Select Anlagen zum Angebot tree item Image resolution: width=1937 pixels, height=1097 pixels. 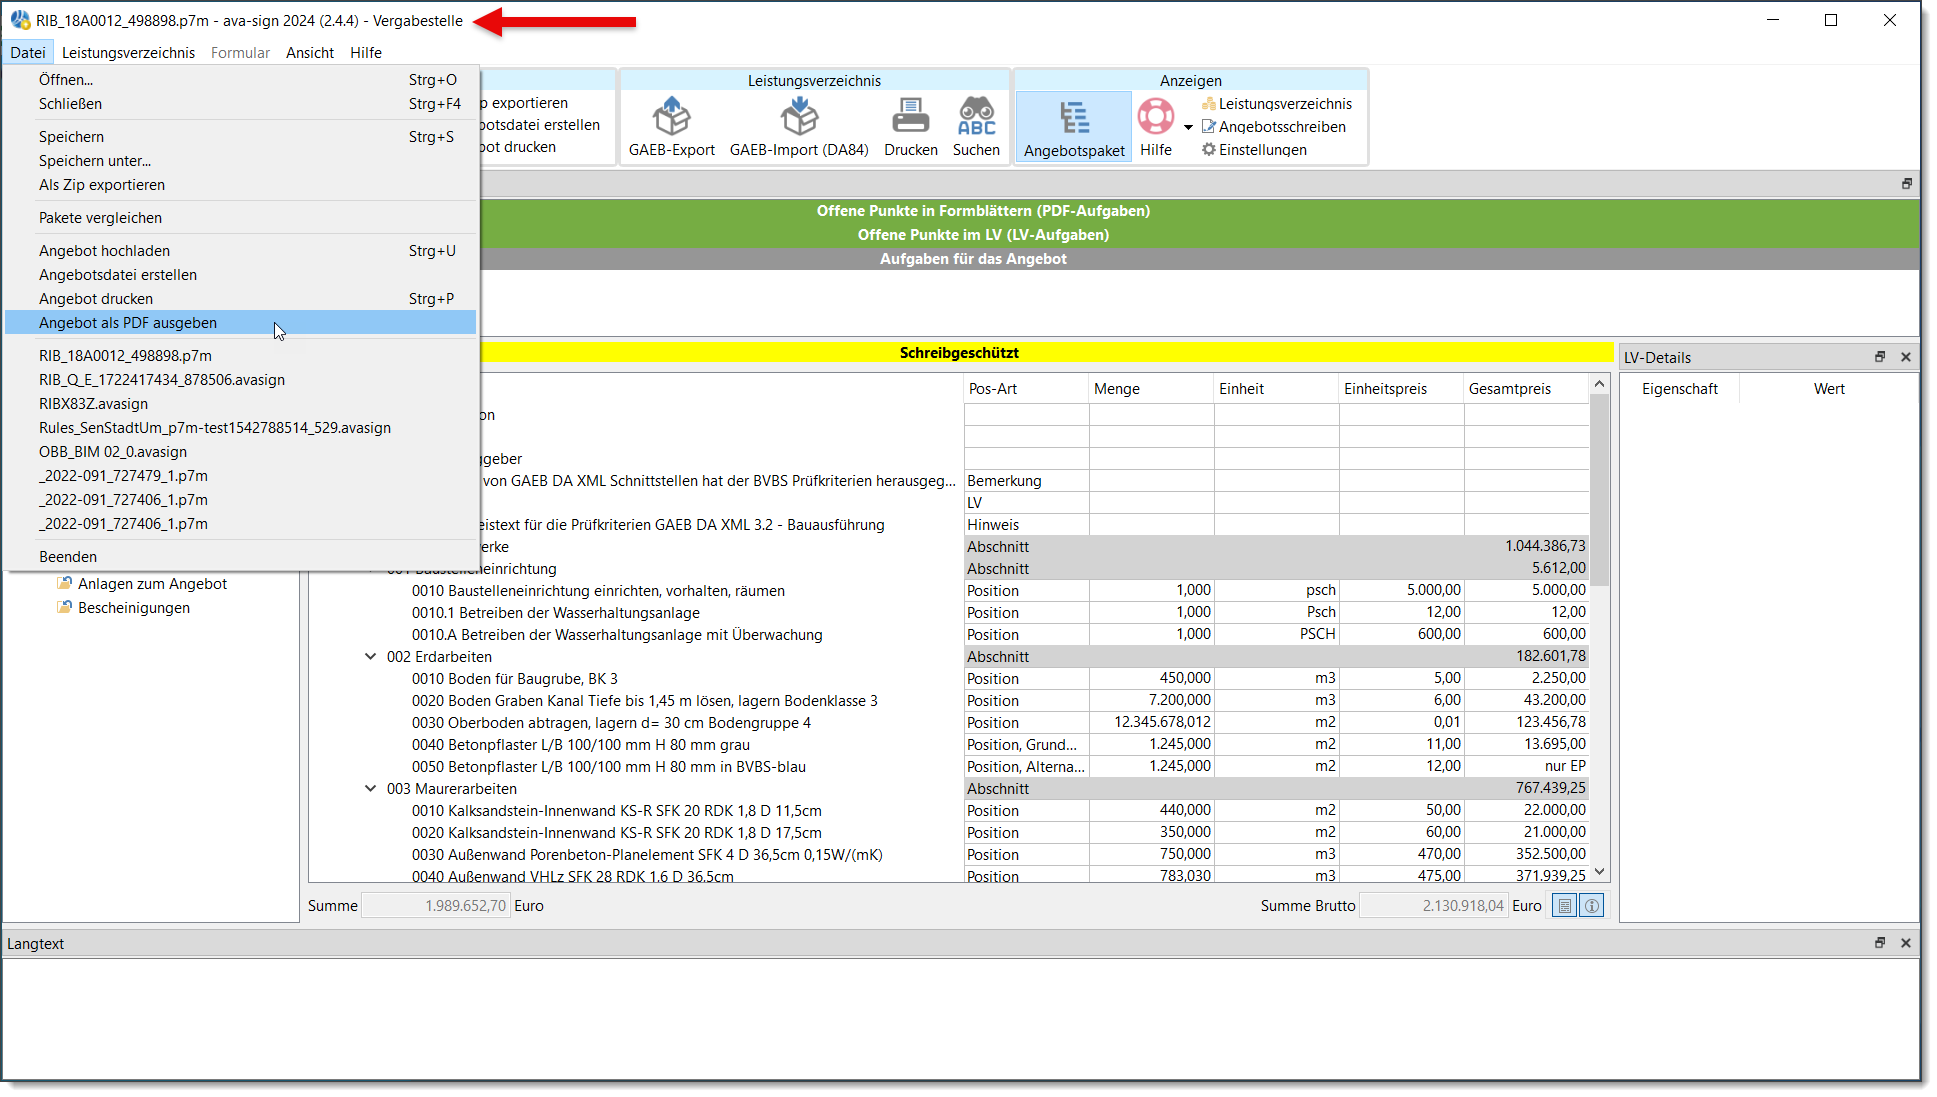152,584
